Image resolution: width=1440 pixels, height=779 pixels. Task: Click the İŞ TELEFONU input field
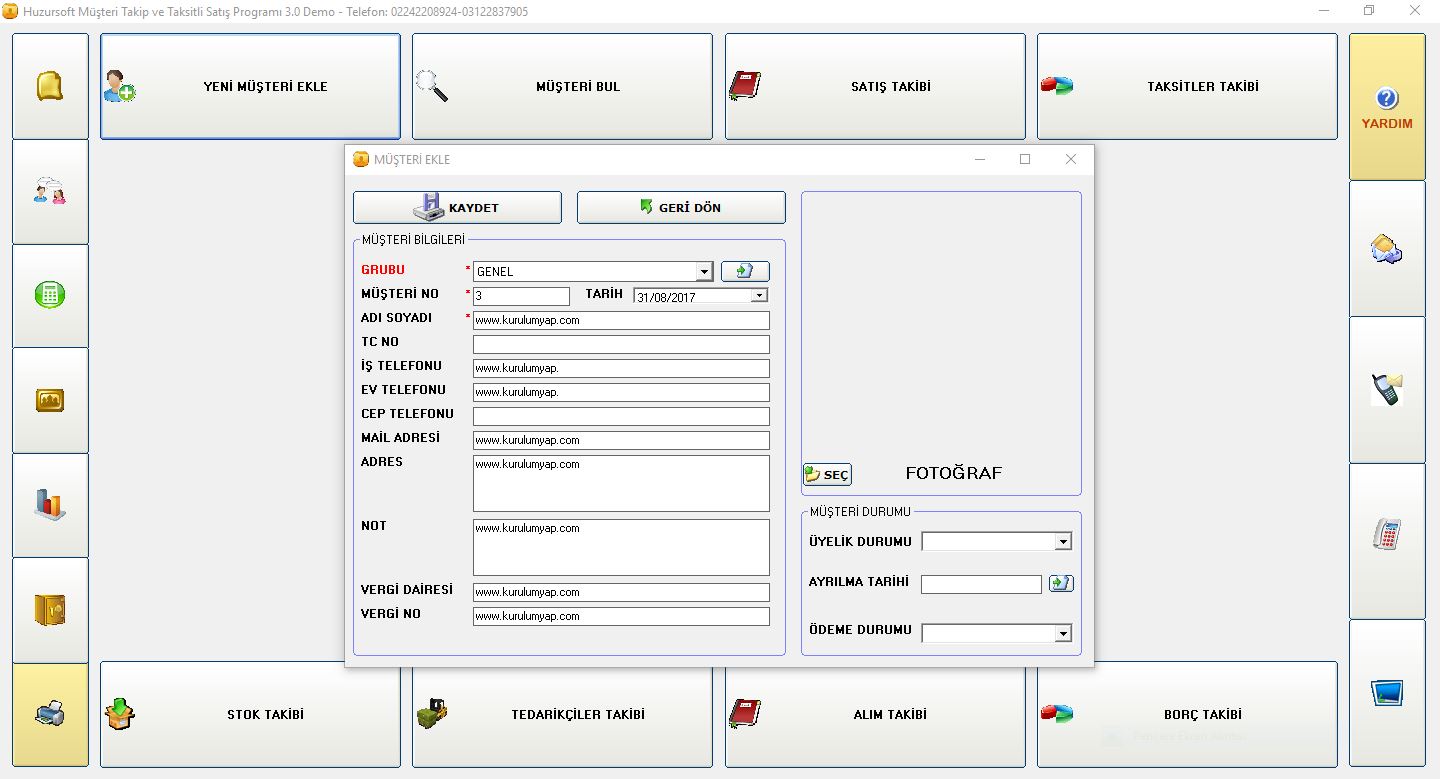pos(621,368)
